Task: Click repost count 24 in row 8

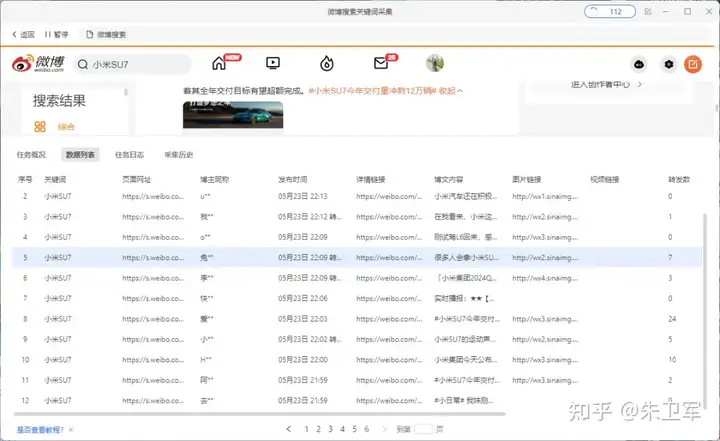Action: (x=672, y=319)
